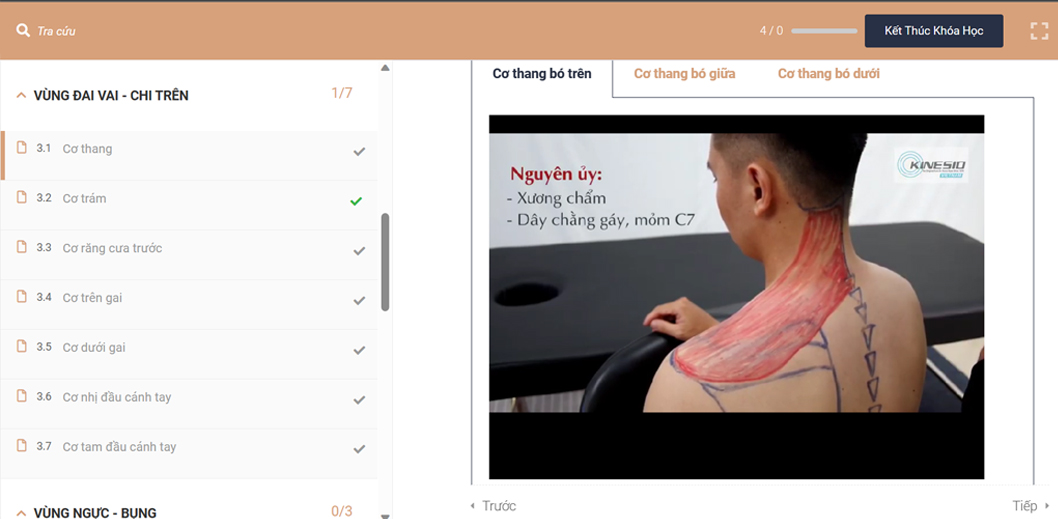The height and width of the screenshot is (519, 1058).
Task: Click the Kết Thúc Khóa Học button
Action: click(934, 31)
